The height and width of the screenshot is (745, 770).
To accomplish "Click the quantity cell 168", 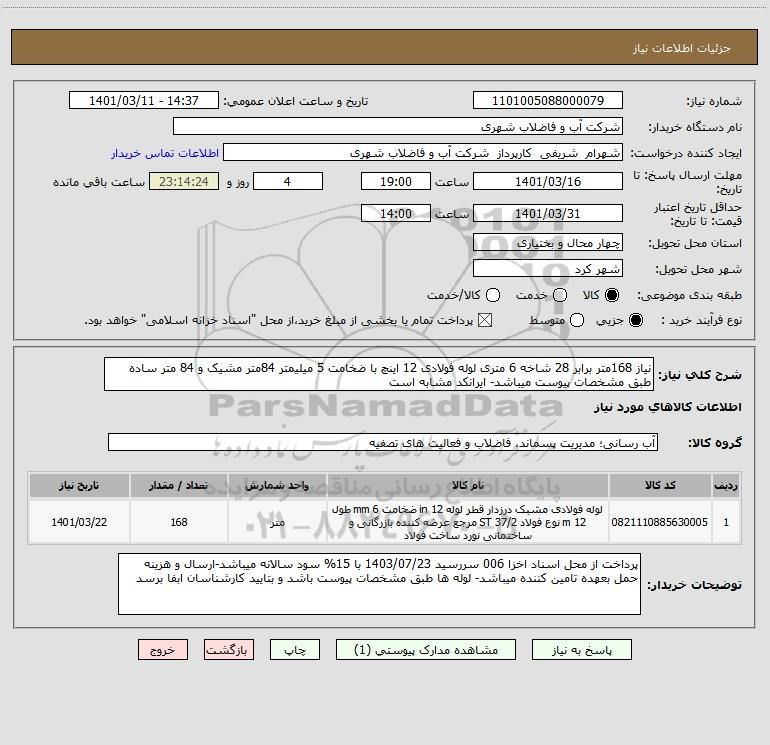I will 179,522.
